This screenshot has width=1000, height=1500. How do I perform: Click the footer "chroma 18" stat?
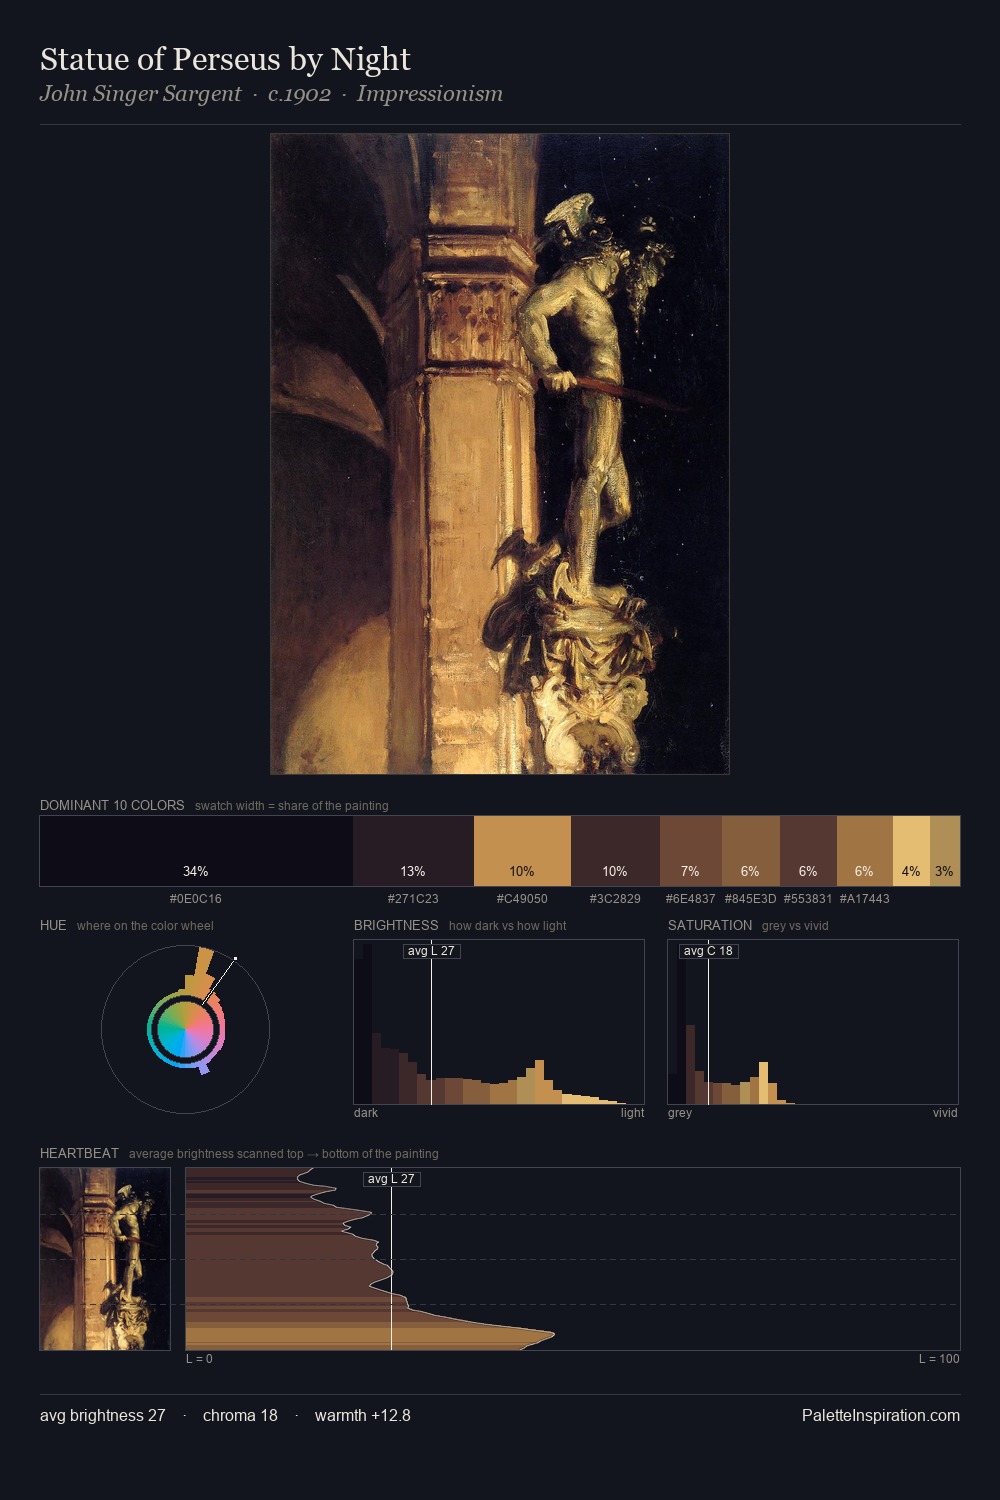click(x=240, y=1416)
